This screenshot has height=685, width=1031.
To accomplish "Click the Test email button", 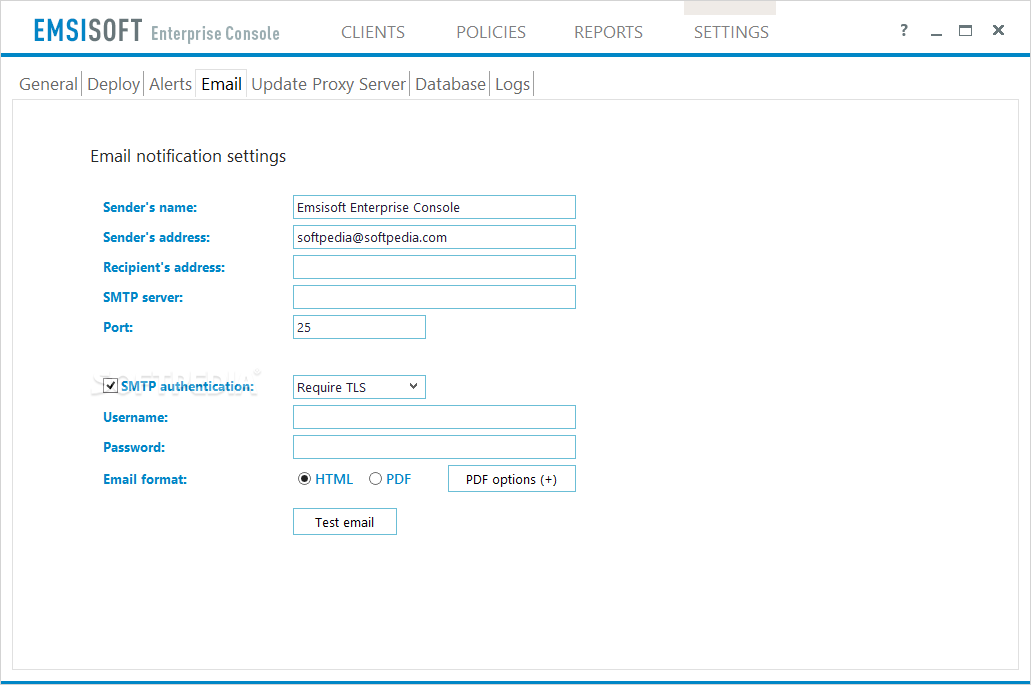I will point(345,522).
